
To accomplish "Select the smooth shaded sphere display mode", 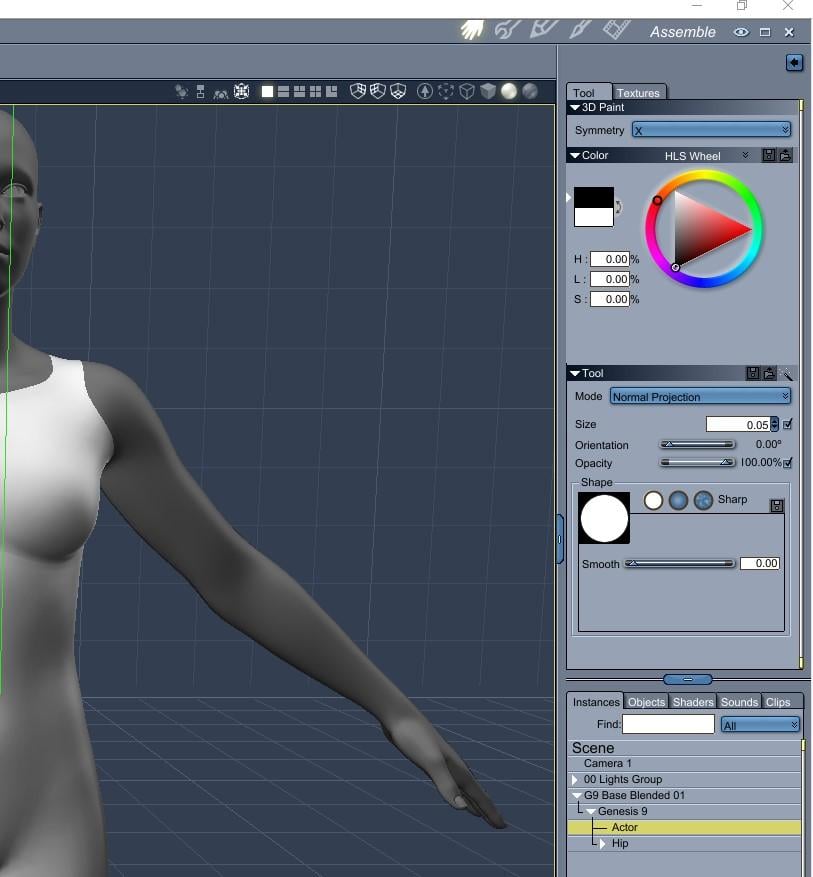I will point(509,91).
